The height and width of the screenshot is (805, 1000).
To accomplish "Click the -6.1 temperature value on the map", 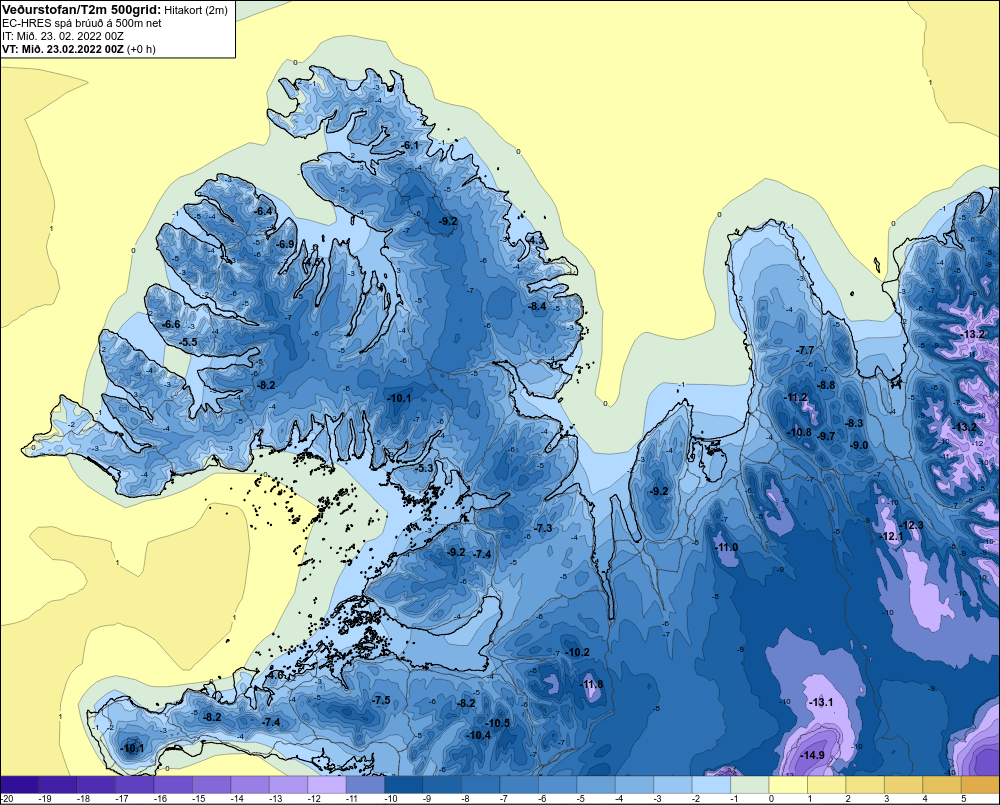I will (409, 145).
